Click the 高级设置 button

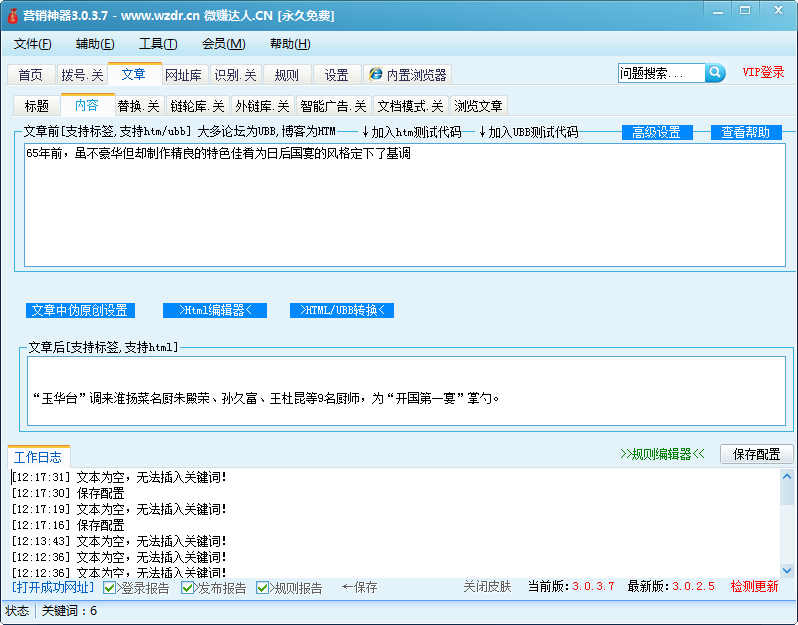pyautogui.click(x=656, y=132)
